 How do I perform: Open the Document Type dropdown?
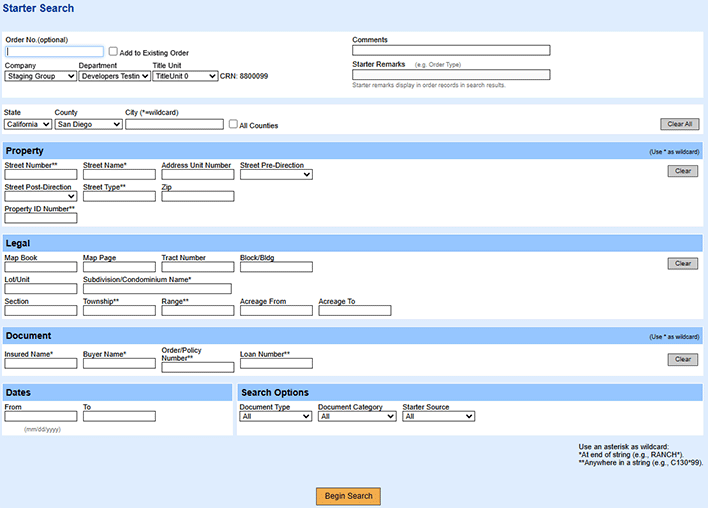click(276, 417)
